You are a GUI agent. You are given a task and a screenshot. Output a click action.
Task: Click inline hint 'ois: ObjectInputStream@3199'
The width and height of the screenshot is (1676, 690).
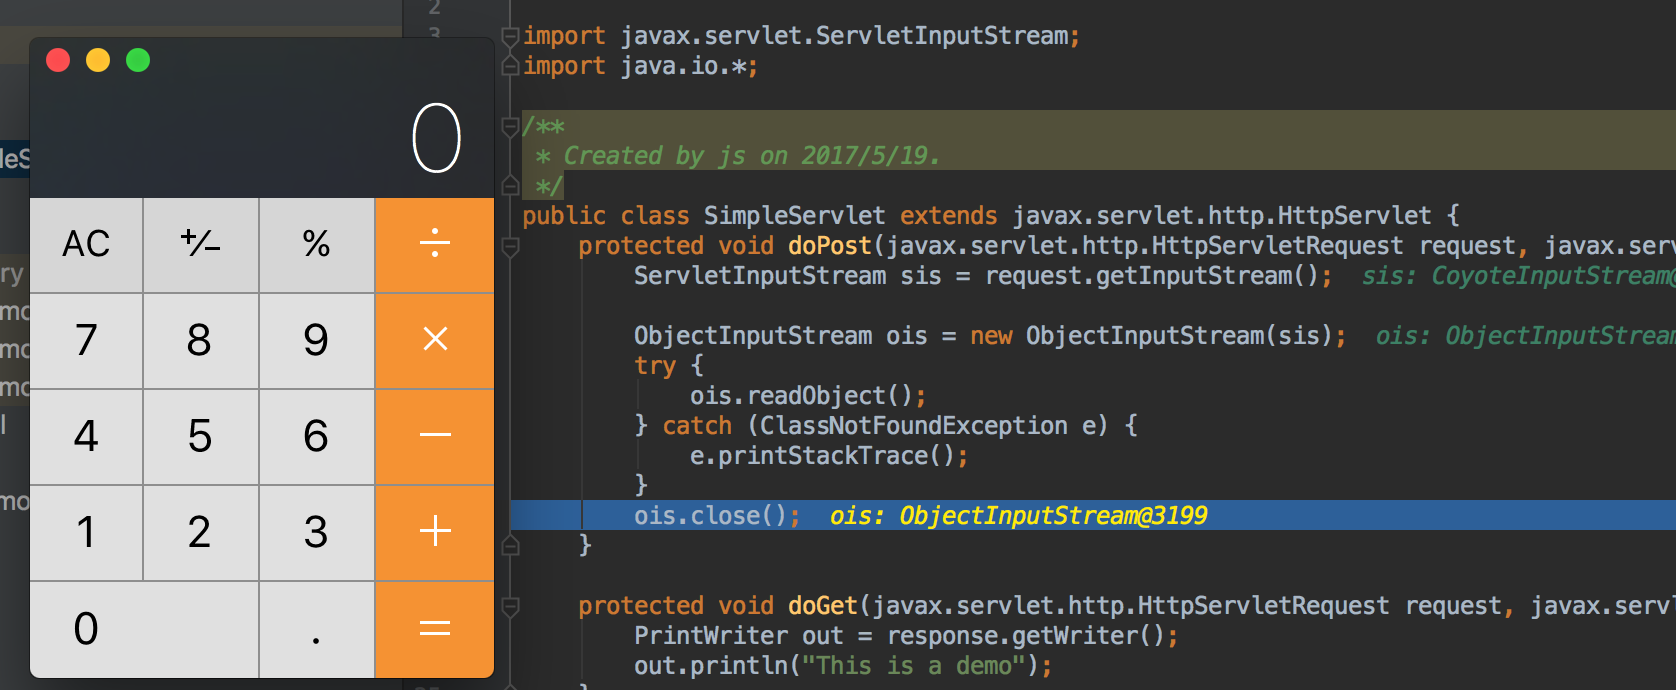click(1019, 516)
